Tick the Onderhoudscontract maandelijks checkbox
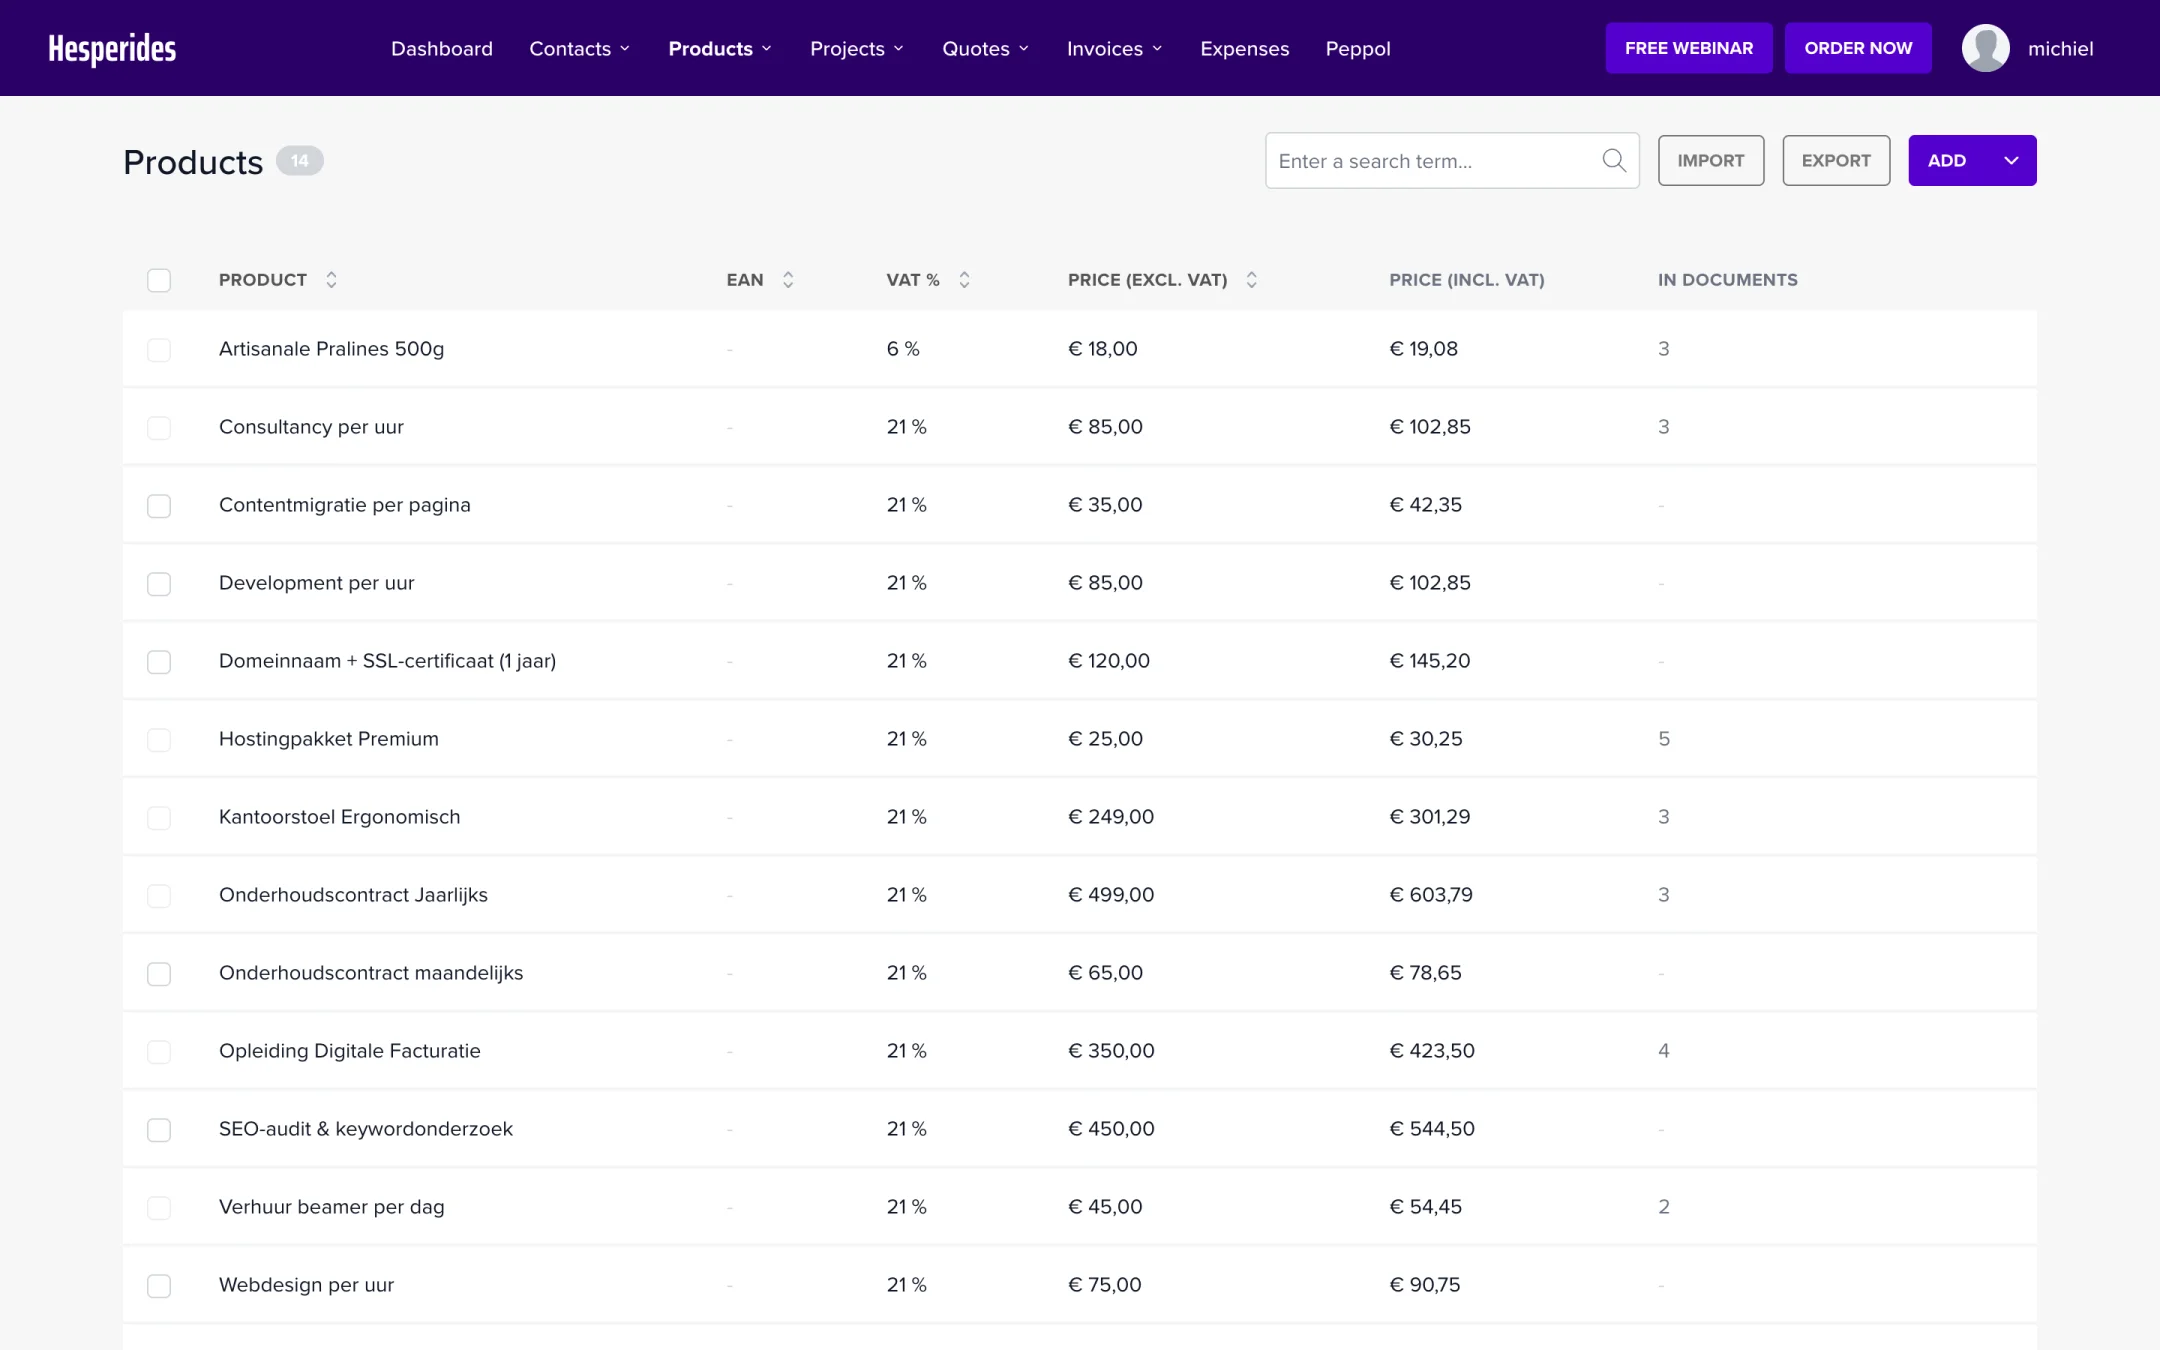Viewport: 2160px width, 1350px height. coord(159,973)
